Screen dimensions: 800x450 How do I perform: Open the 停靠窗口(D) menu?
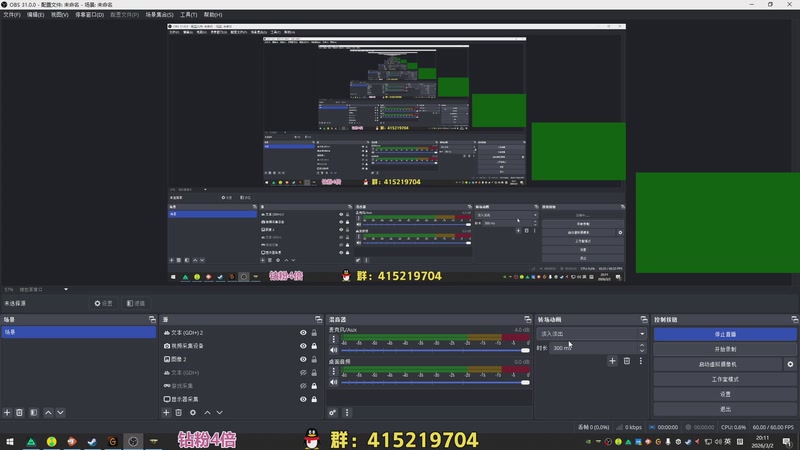click(89, 15)
